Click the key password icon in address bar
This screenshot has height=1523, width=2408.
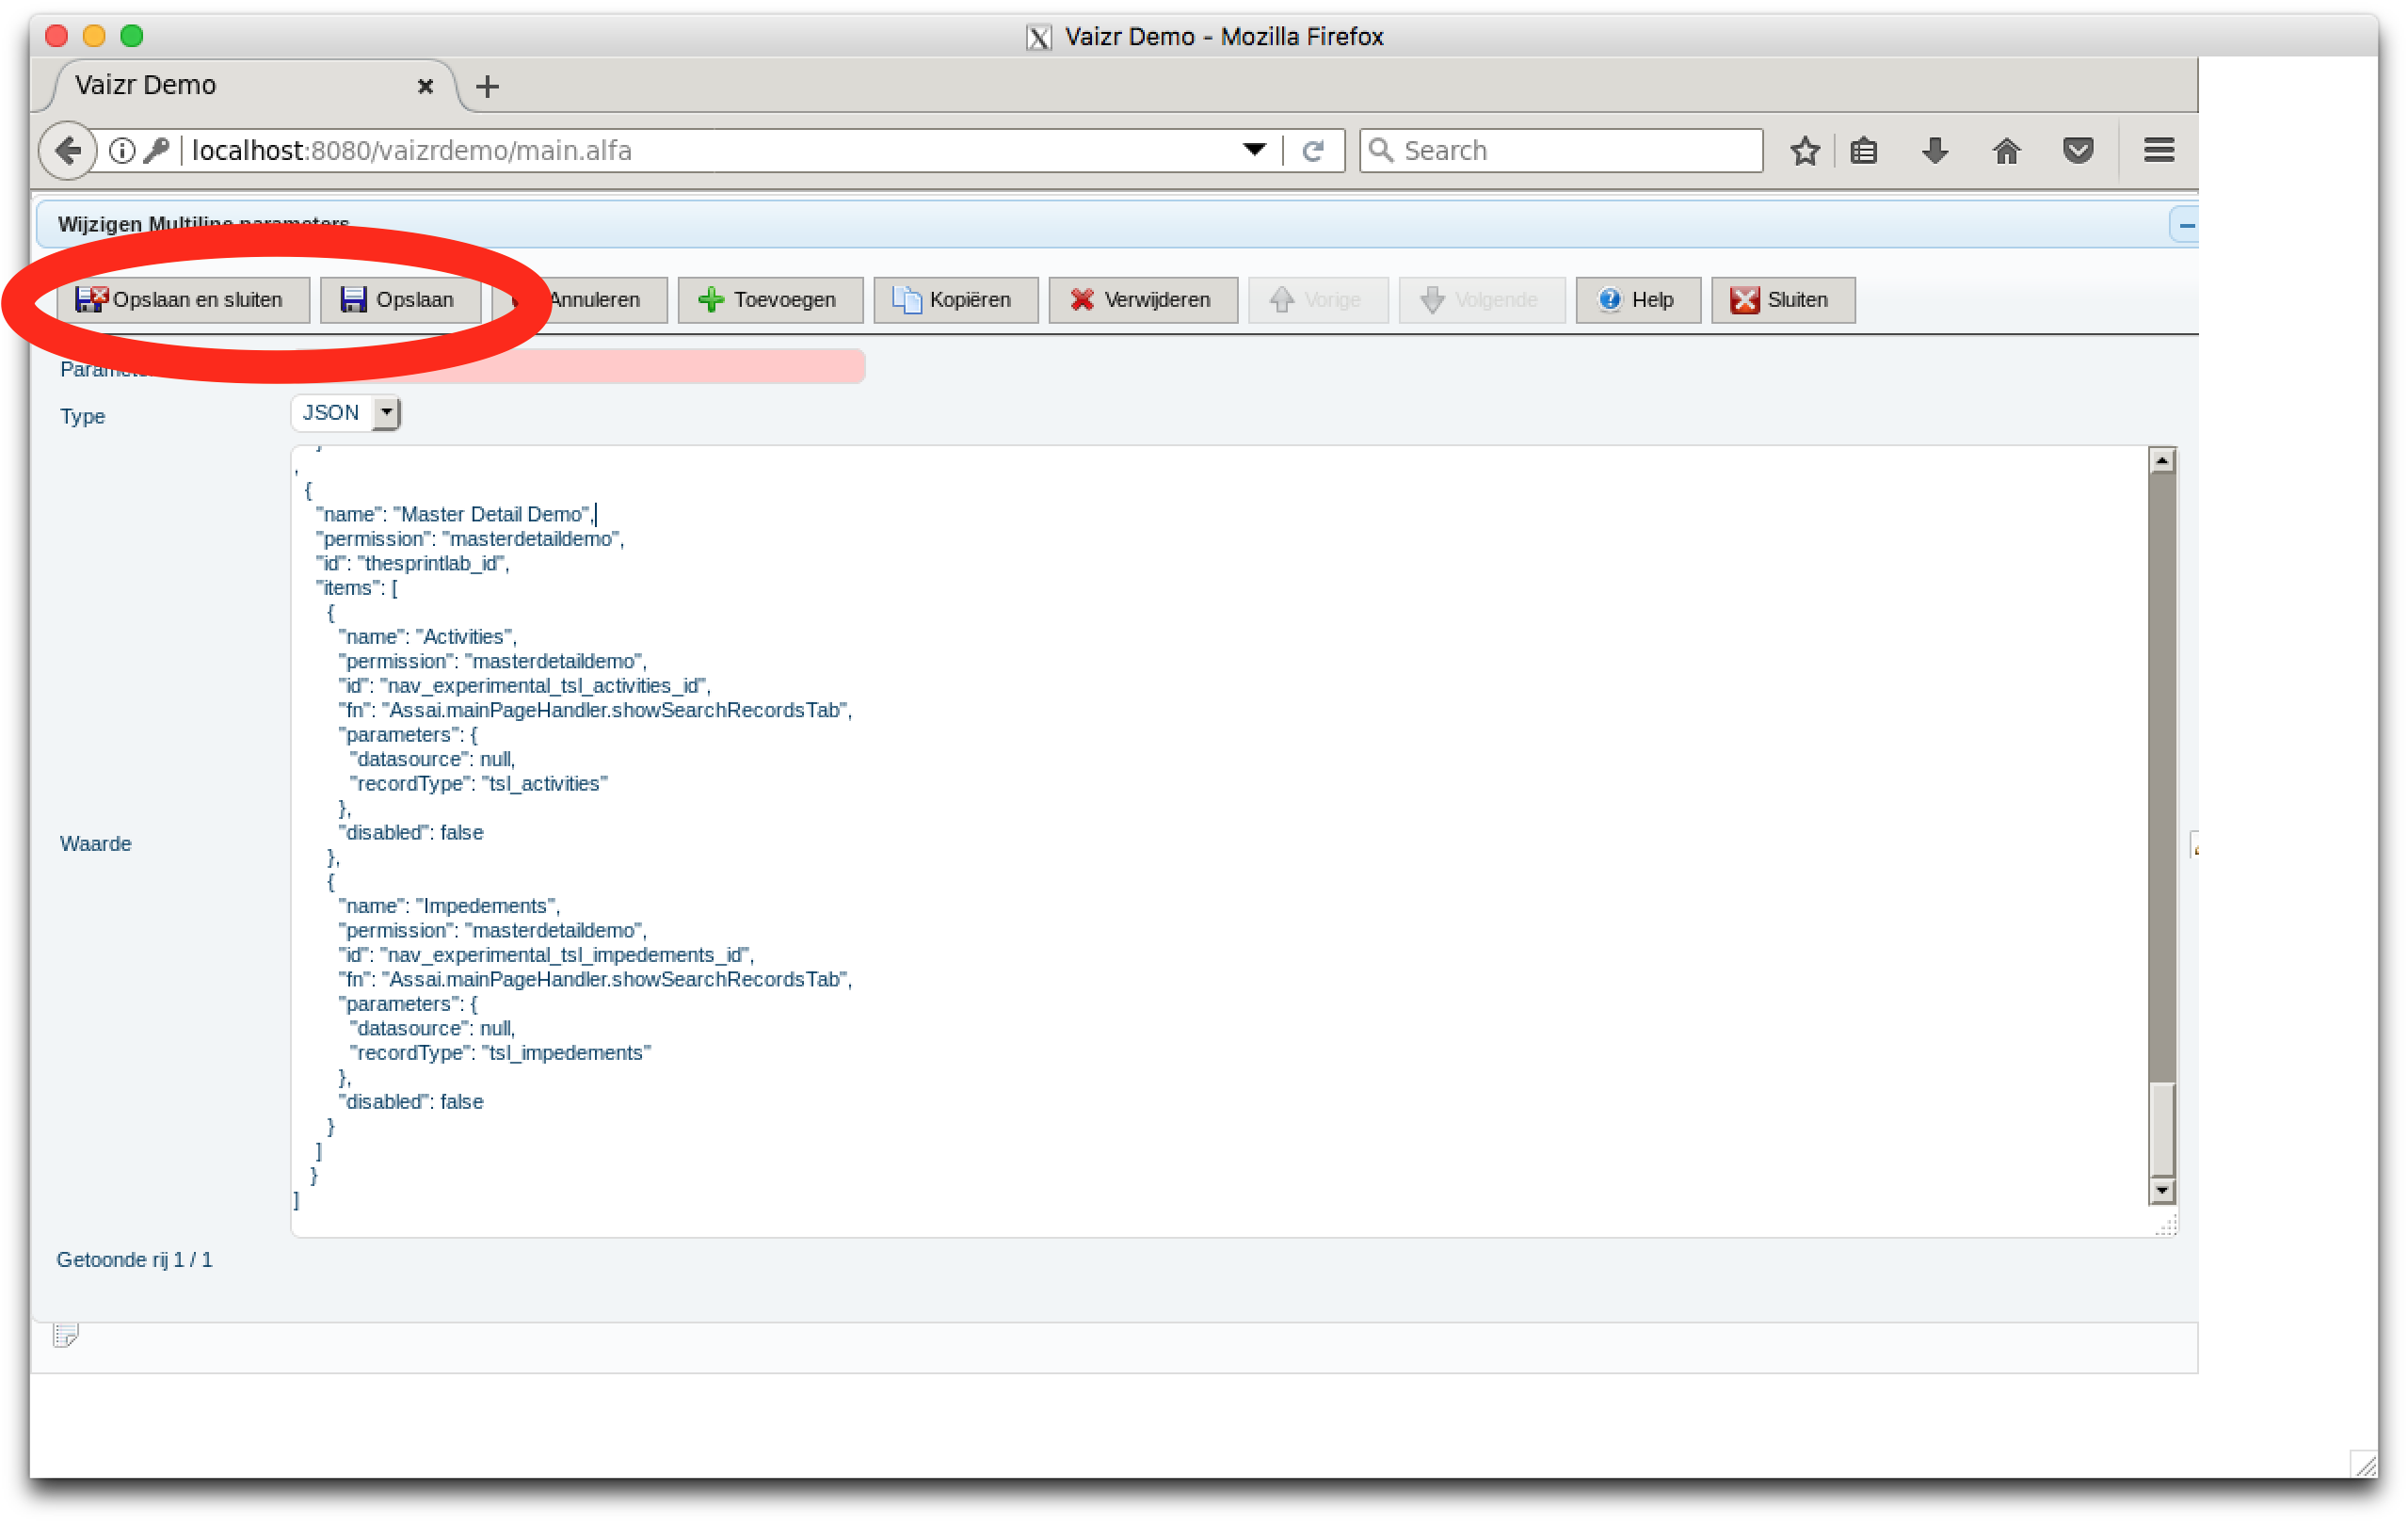click(x=156, y=151)
